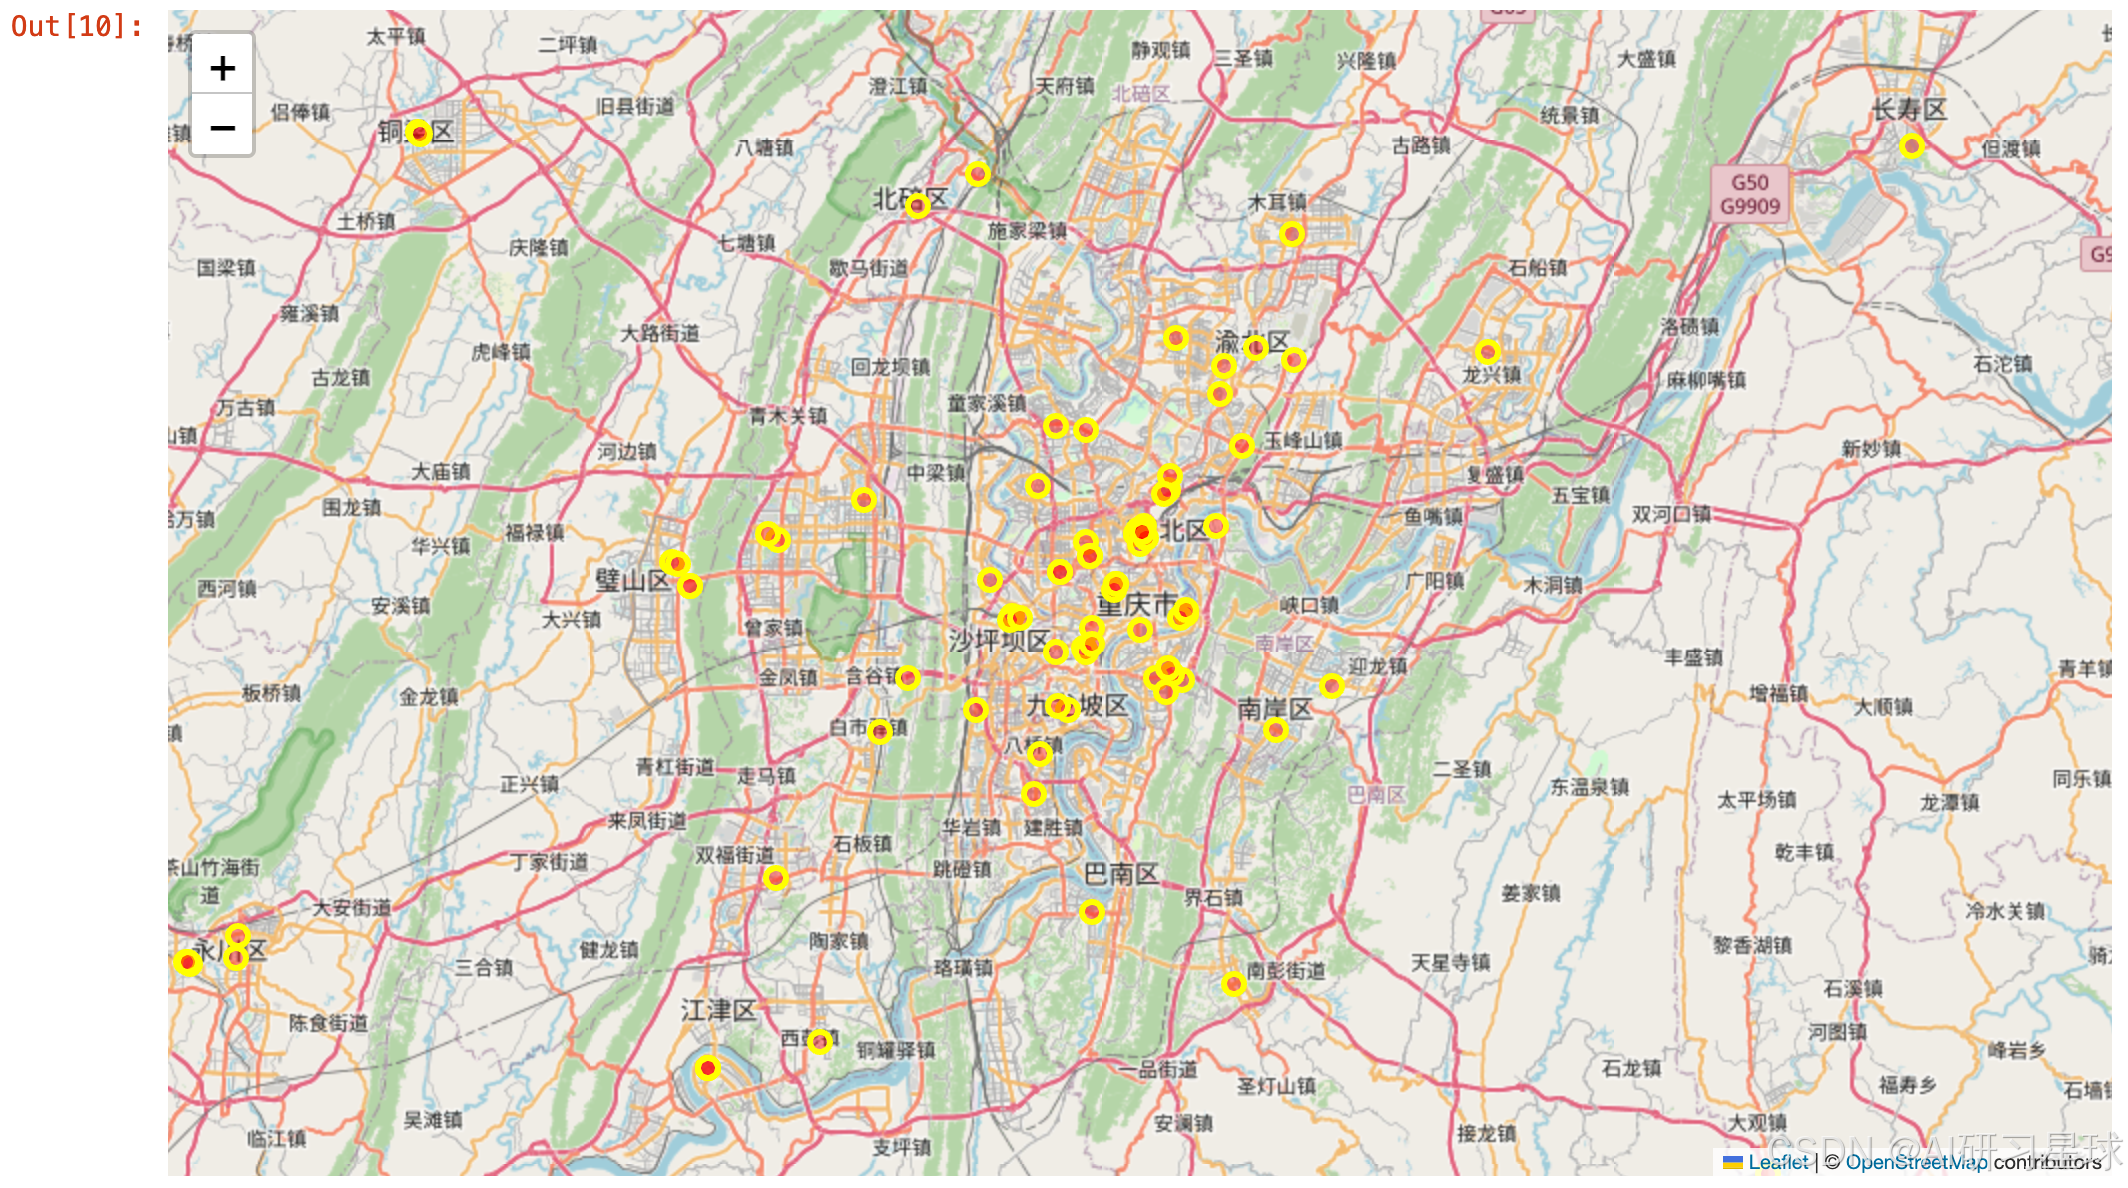Click the zoom in plus button
This screenshot has width=2128, height=1188.
tap(222, 68)
